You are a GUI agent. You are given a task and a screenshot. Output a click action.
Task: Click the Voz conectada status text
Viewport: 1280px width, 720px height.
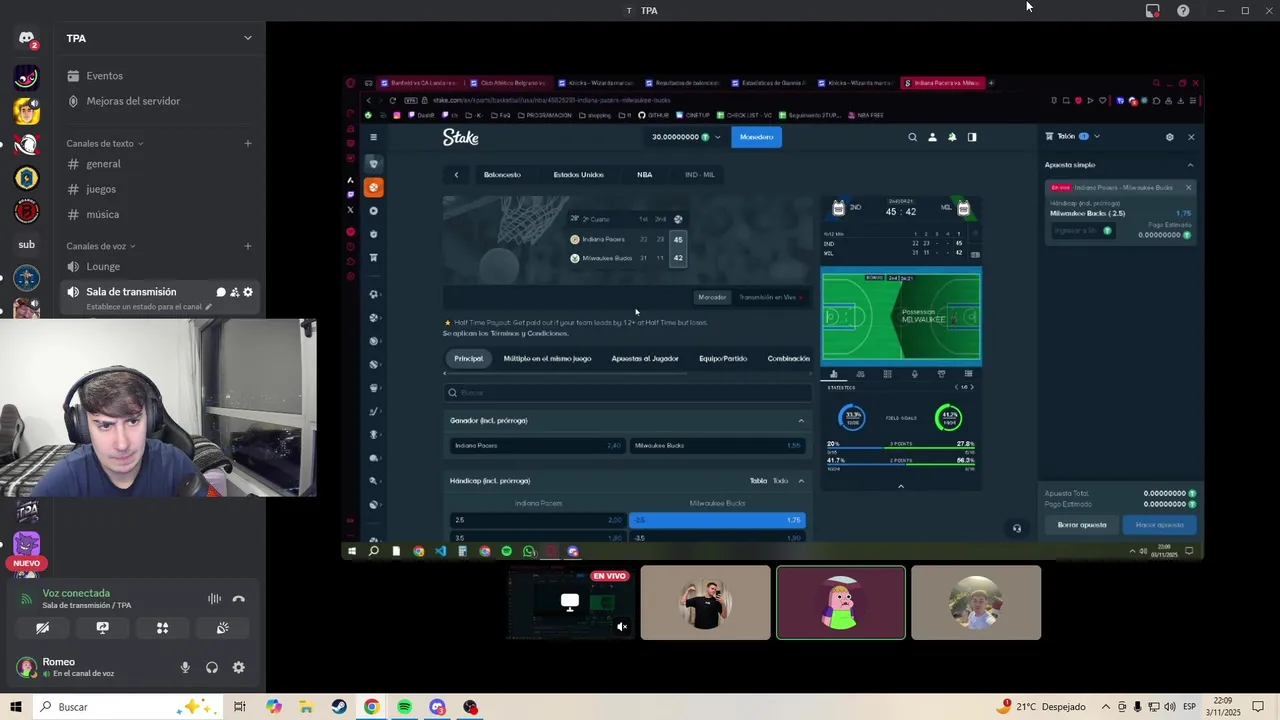(76, 593)
